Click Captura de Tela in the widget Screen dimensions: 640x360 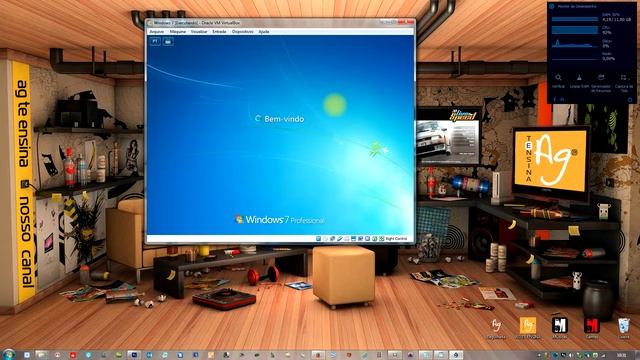coord(623,82)
